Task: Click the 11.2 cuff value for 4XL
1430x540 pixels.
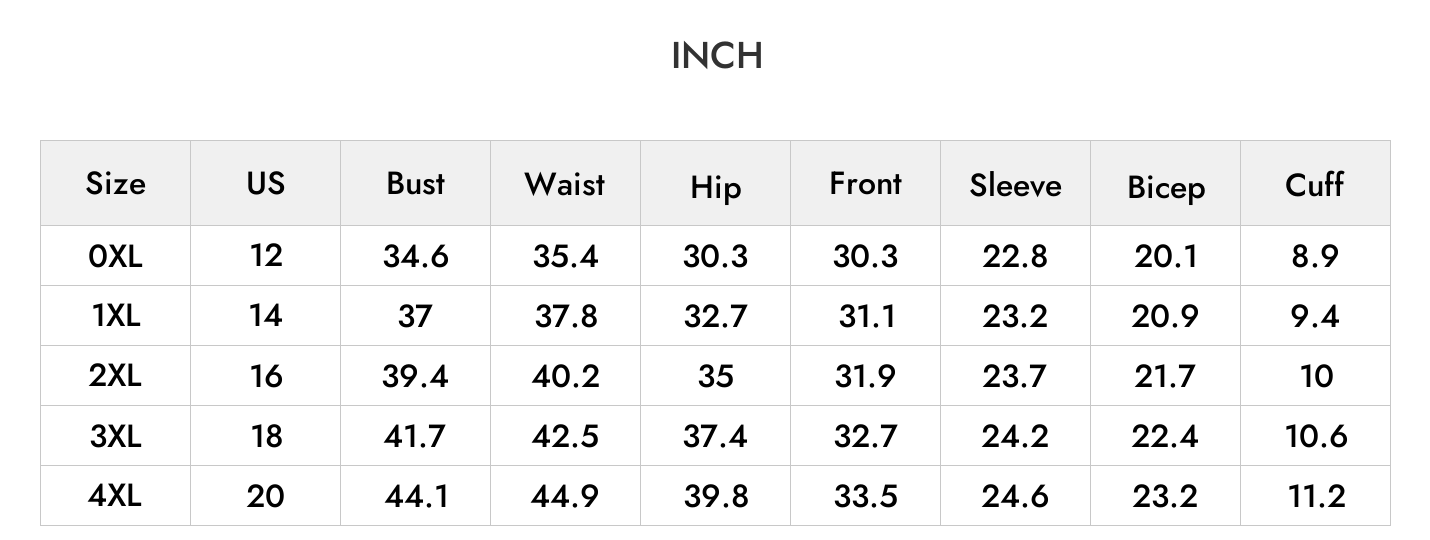Action: tap(1316, 496)
